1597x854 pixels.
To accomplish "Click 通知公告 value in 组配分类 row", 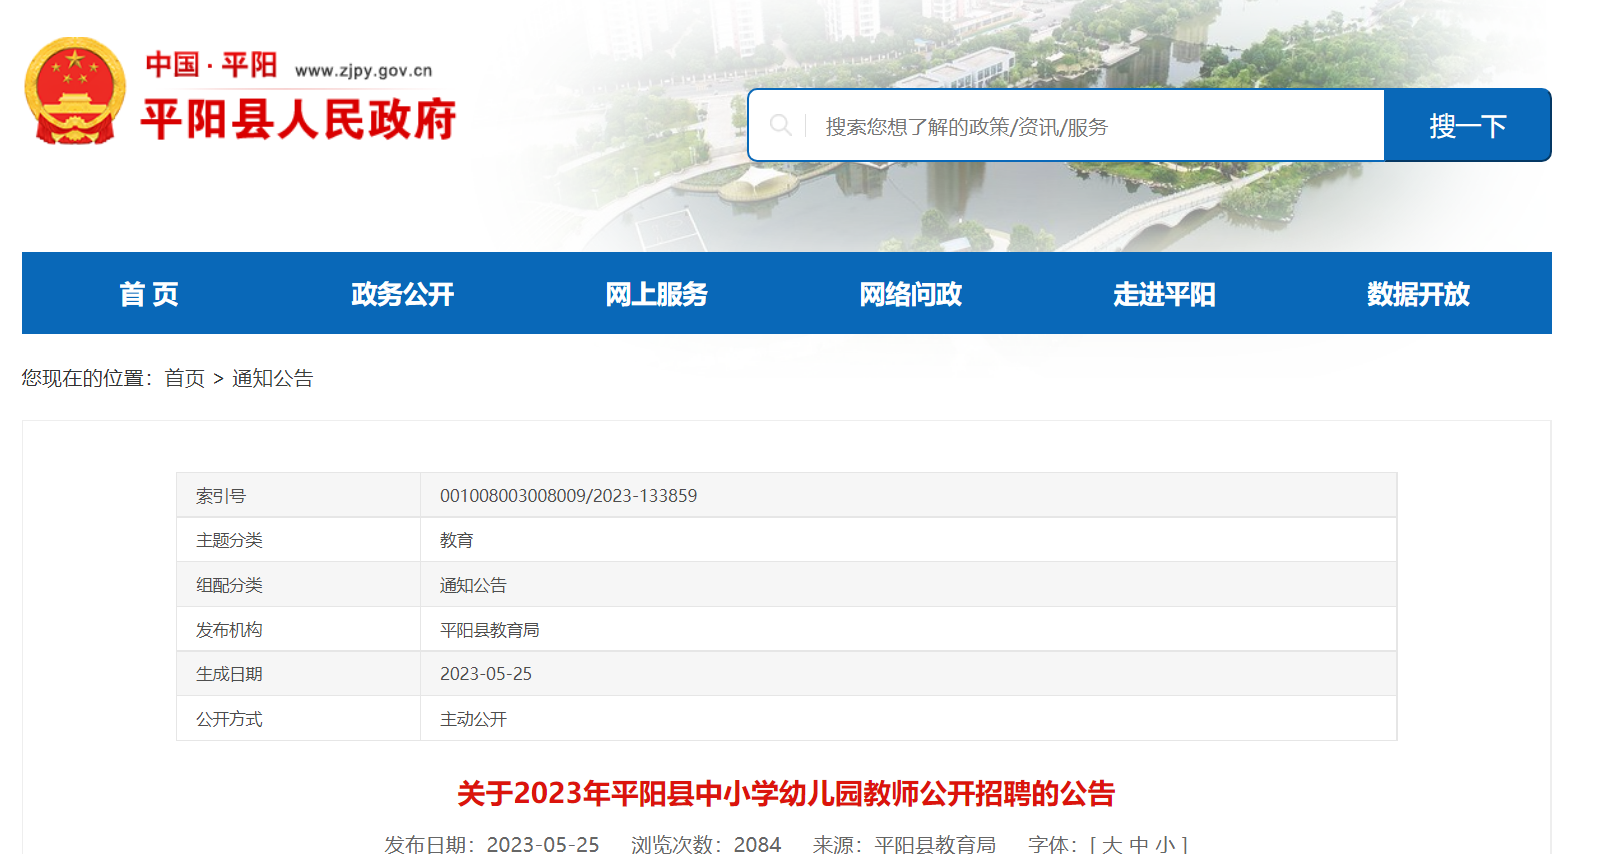I will (x=473, y=585).
